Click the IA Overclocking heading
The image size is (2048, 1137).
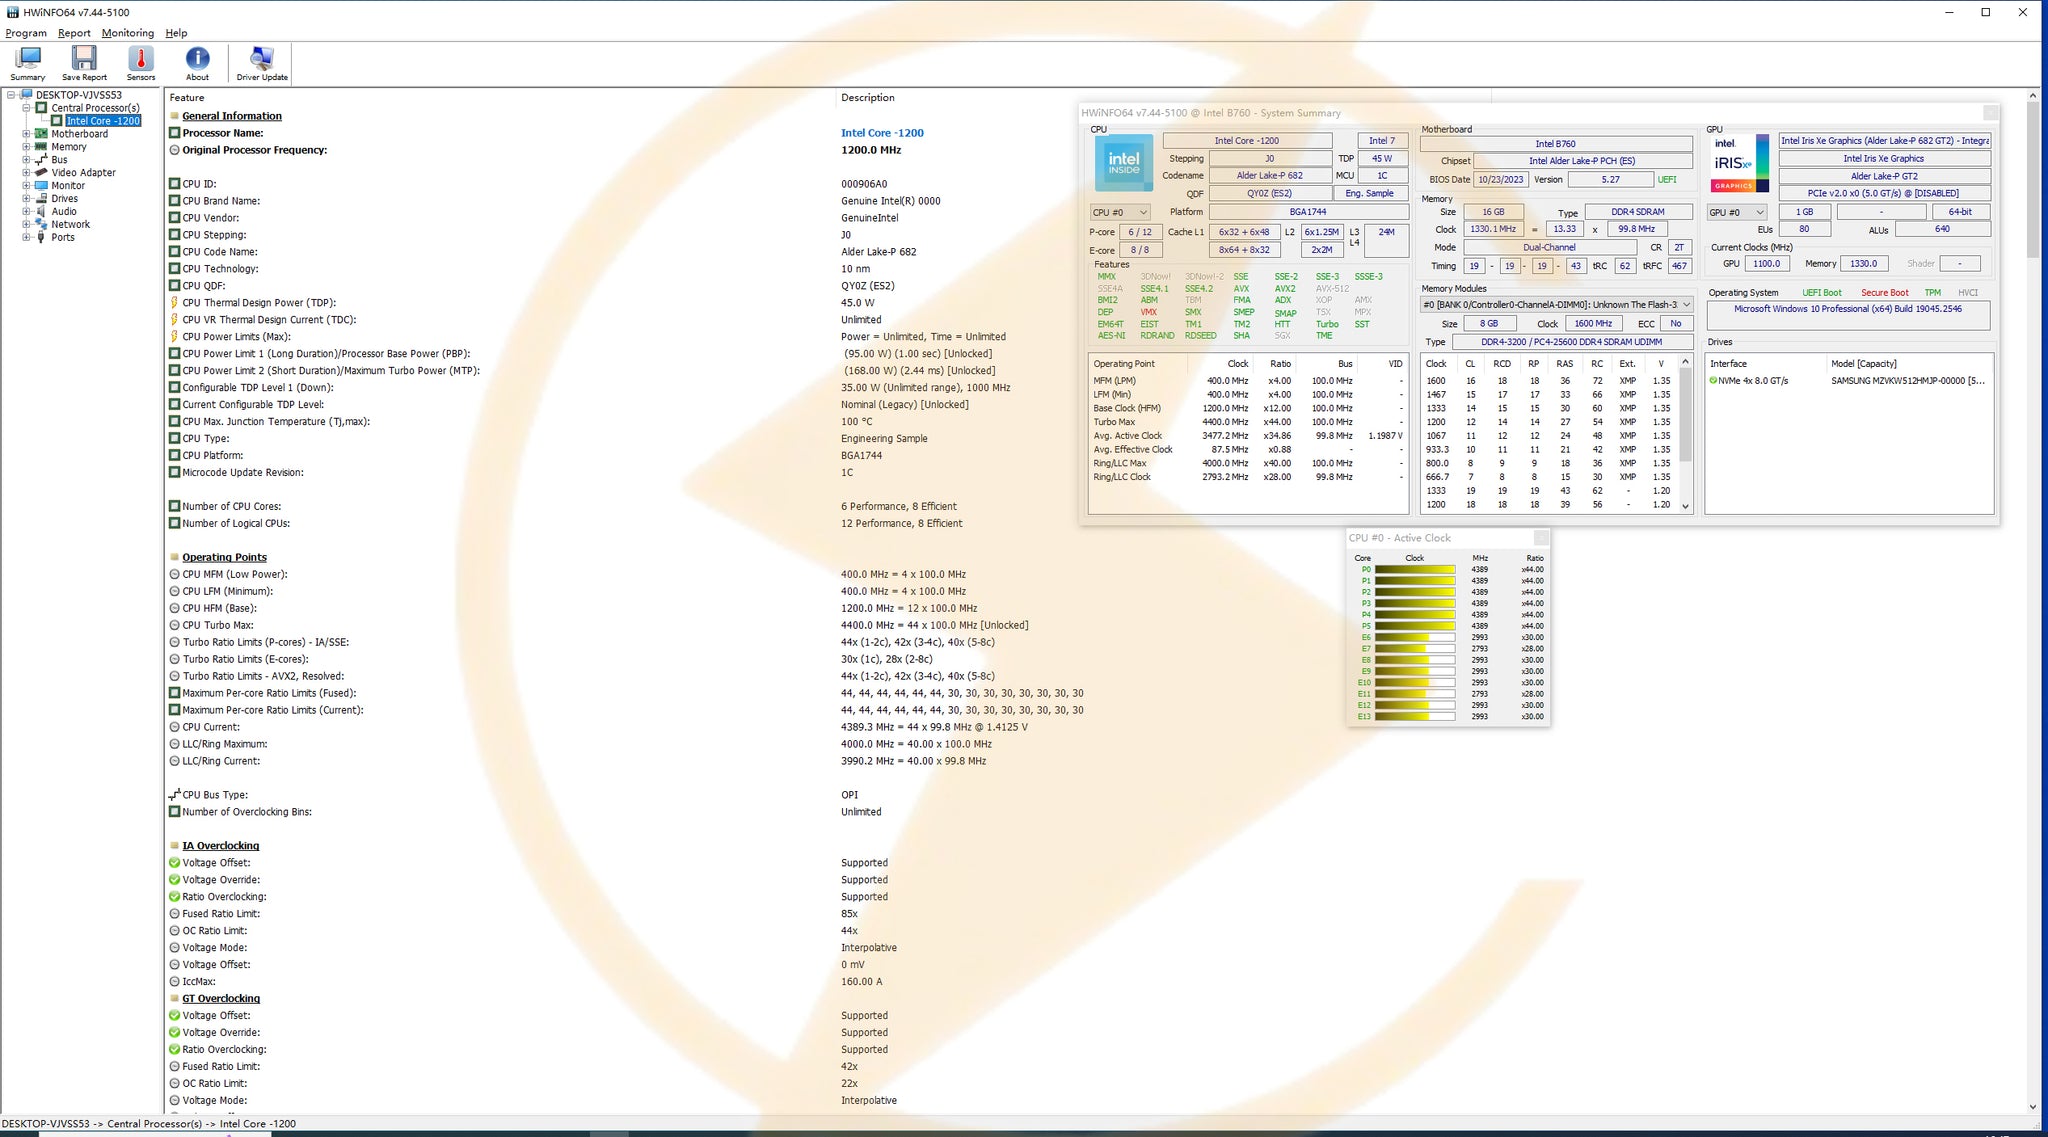coord(220,846)
